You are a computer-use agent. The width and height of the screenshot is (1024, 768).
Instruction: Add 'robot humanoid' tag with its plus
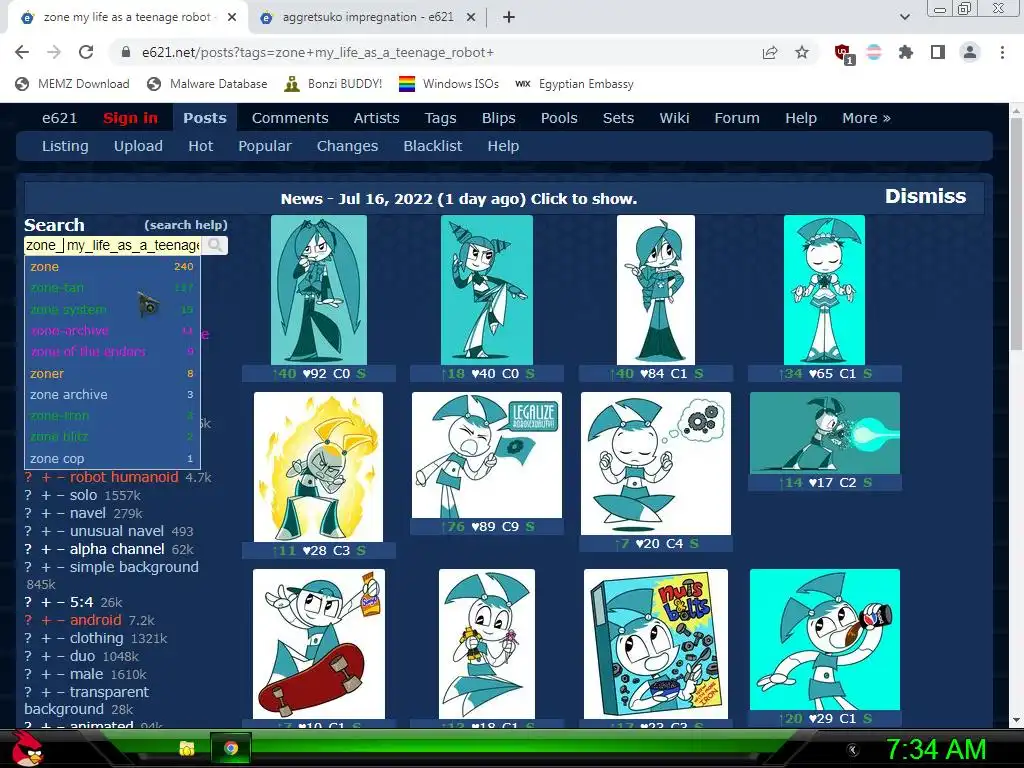[46, 477]
